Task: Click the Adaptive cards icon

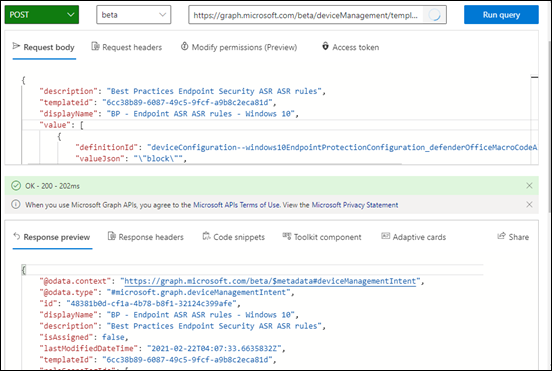Action: [x=385, y=236]
